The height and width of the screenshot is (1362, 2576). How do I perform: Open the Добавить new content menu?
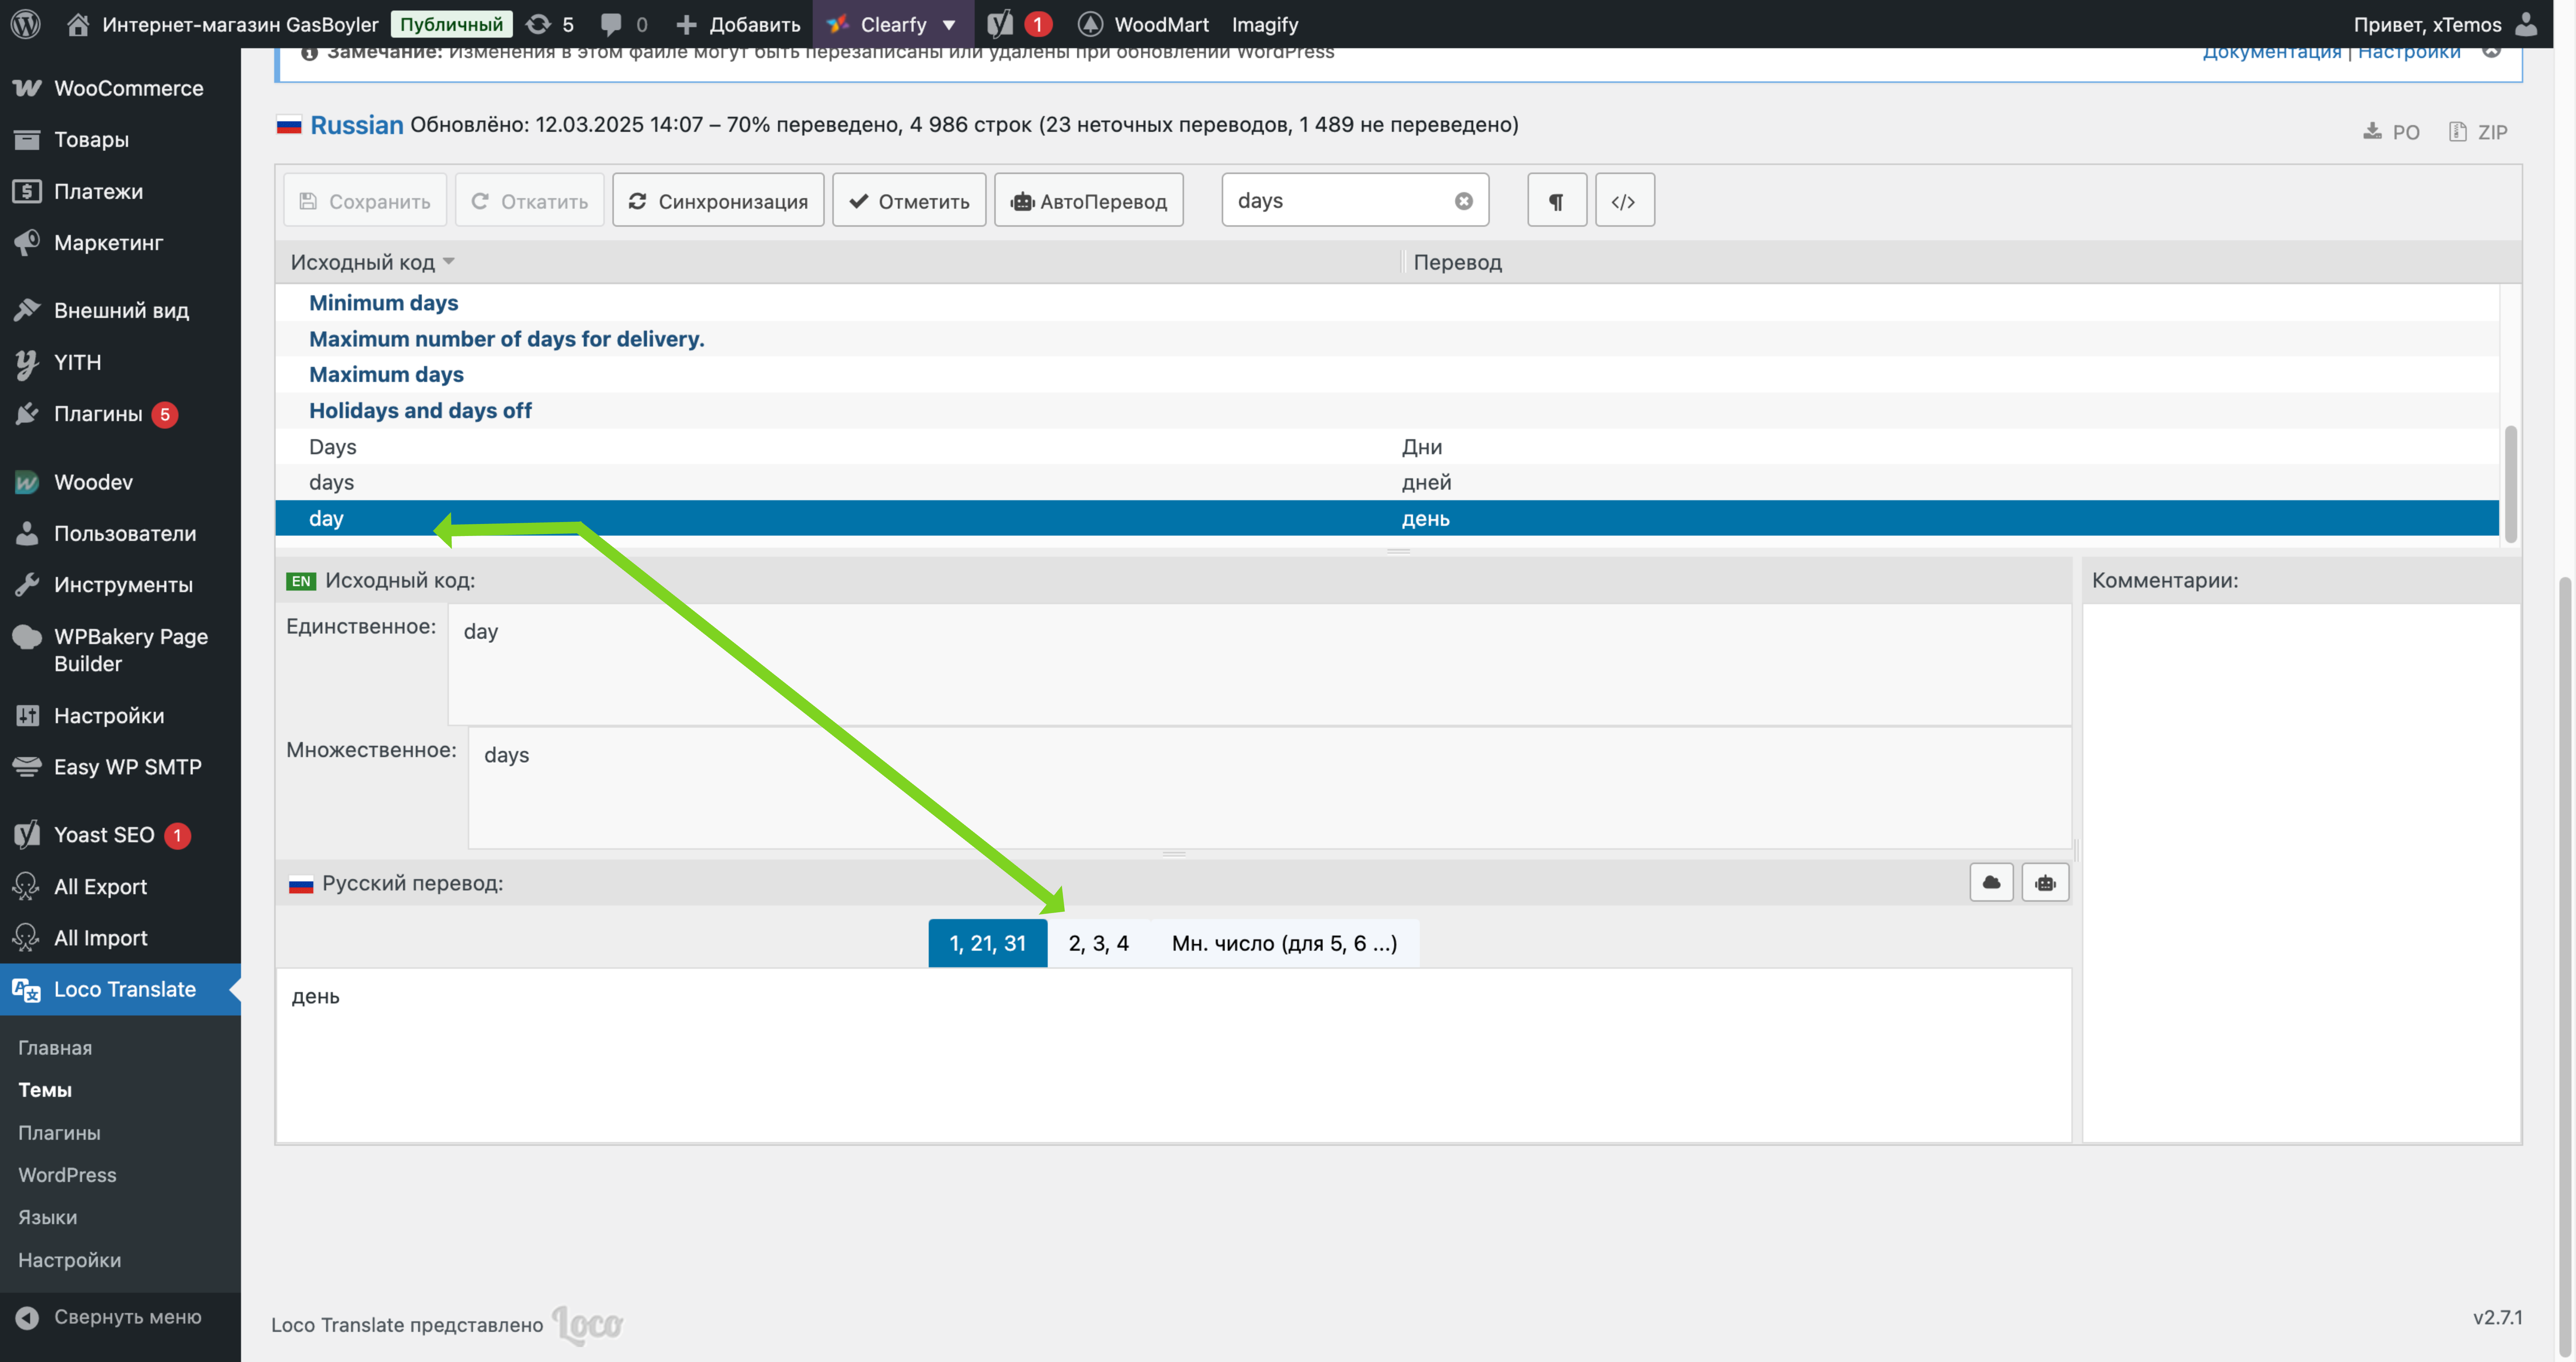[738, 24]
